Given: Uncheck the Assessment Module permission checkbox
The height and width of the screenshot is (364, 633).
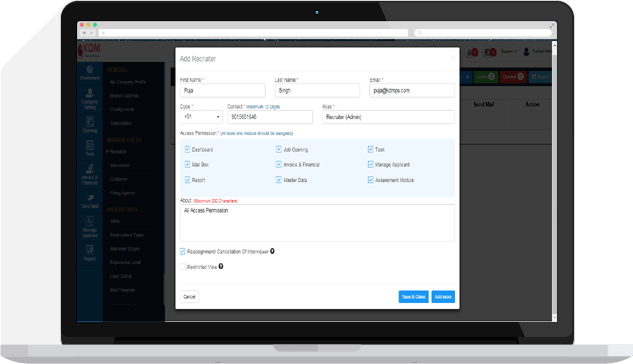Looking at the screenshot, I should [x=371, y=180].
